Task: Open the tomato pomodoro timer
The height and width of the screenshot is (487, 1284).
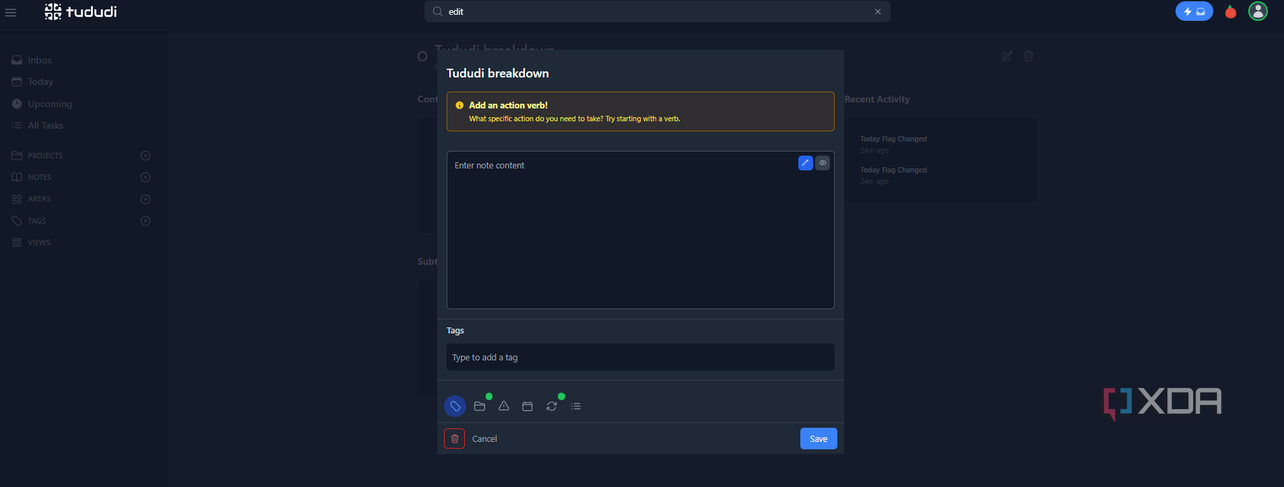Action: 1231,12
